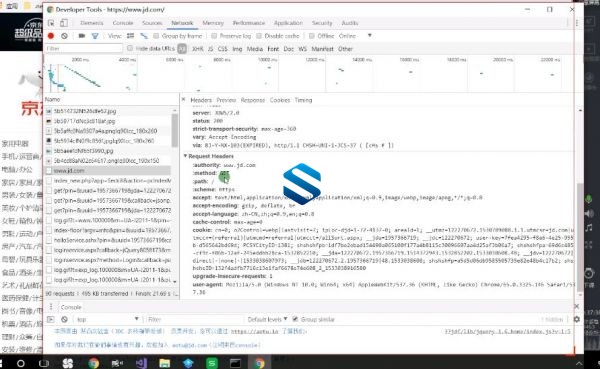The width and height of the screenshot is (600, 369).
Task: Filter requests by Img type
Action: 237,49
